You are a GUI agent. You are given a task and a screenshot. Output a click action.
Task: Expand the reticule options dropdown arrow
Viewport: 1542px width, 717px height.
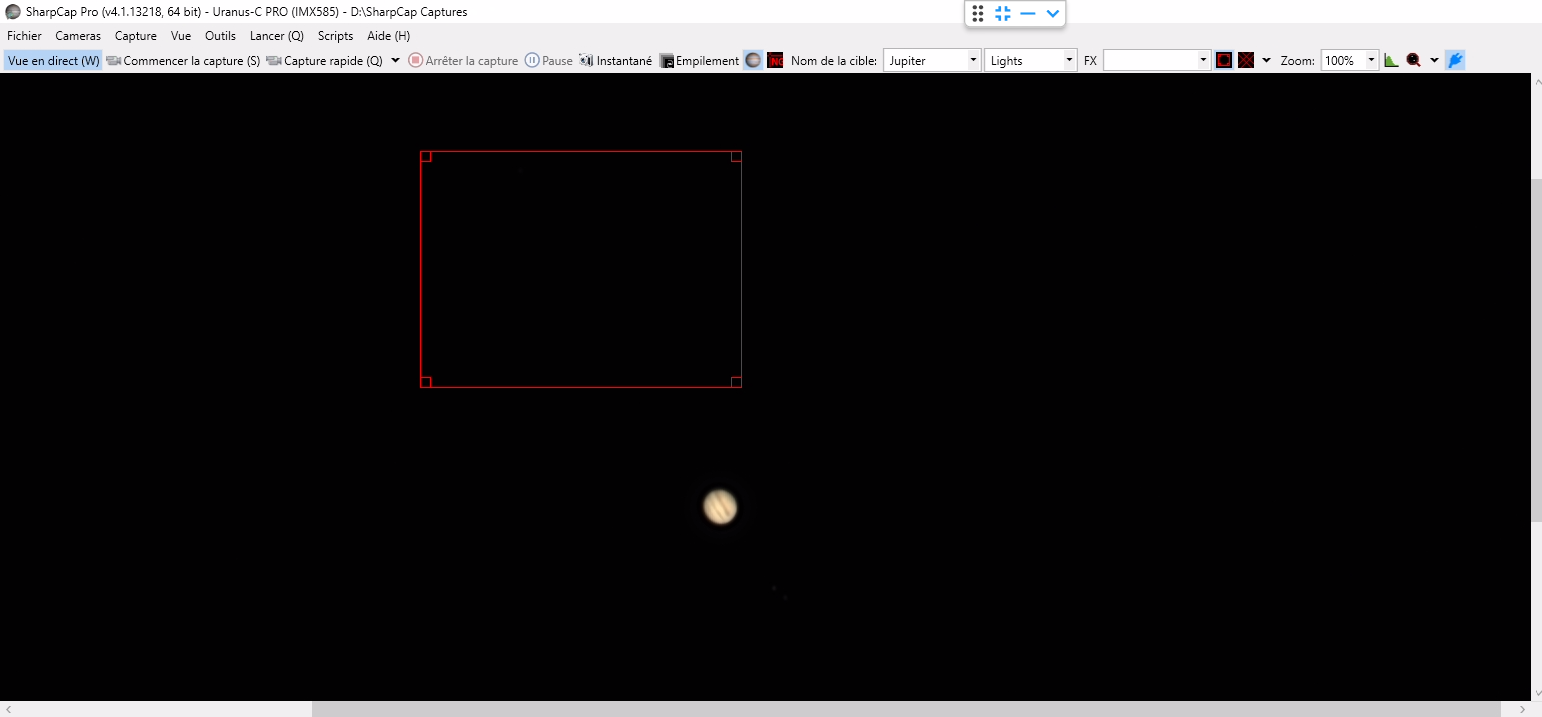point(1266,60)
